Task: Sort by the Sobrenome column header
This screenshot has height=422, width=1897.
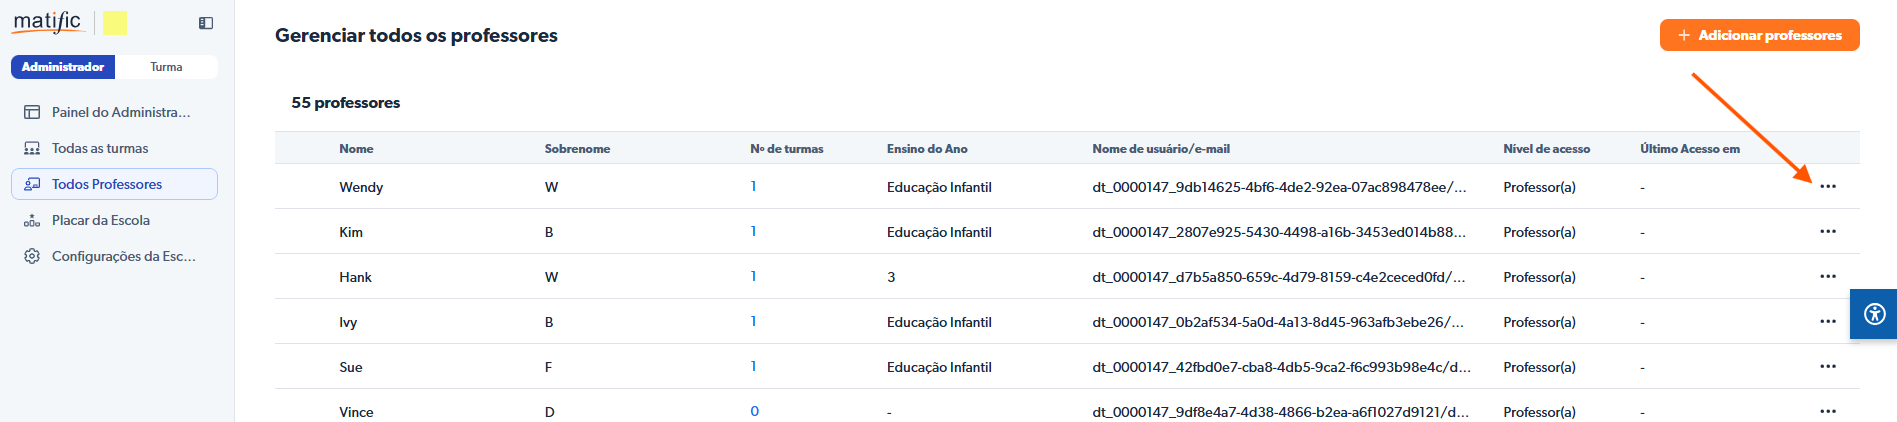Action: [x=577, y=149]
